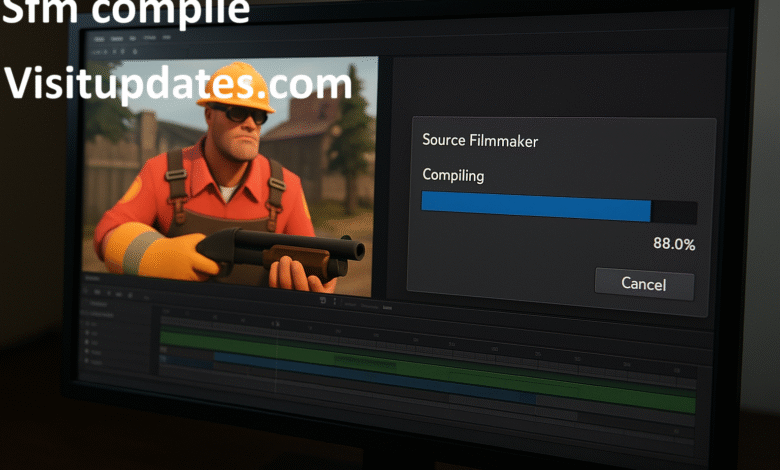Click the right icon in the timeline's top-center icon pair
Viewport: 780px width, 470px height.
coord(336,299)
